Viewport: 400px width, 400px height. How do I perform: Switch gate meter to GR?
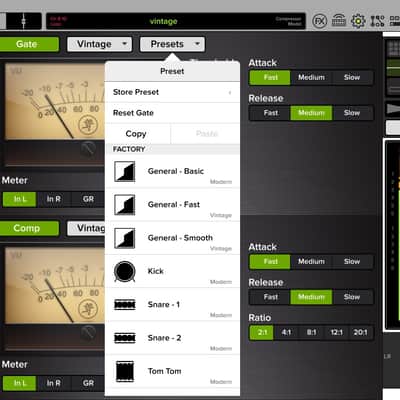tap(88, 199)
